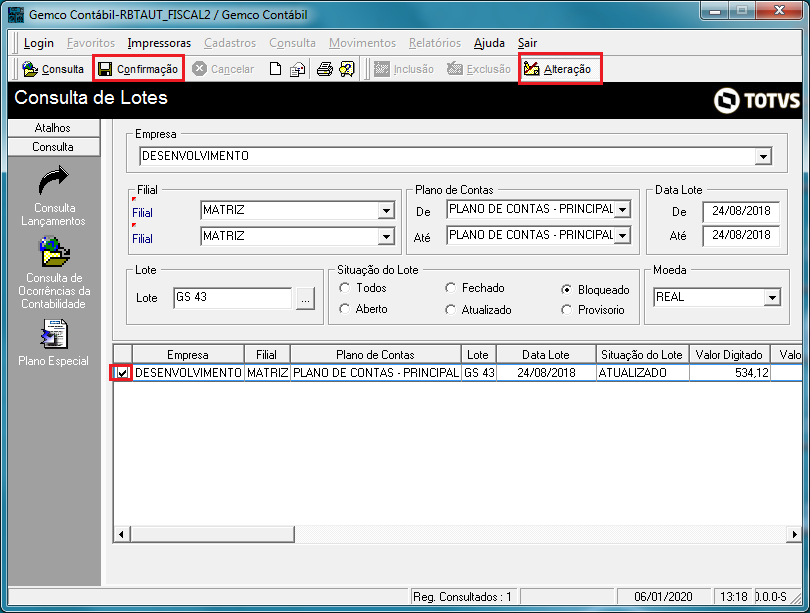
Task: Open Plano Especial shortcut
Action: tap(54, 343)
